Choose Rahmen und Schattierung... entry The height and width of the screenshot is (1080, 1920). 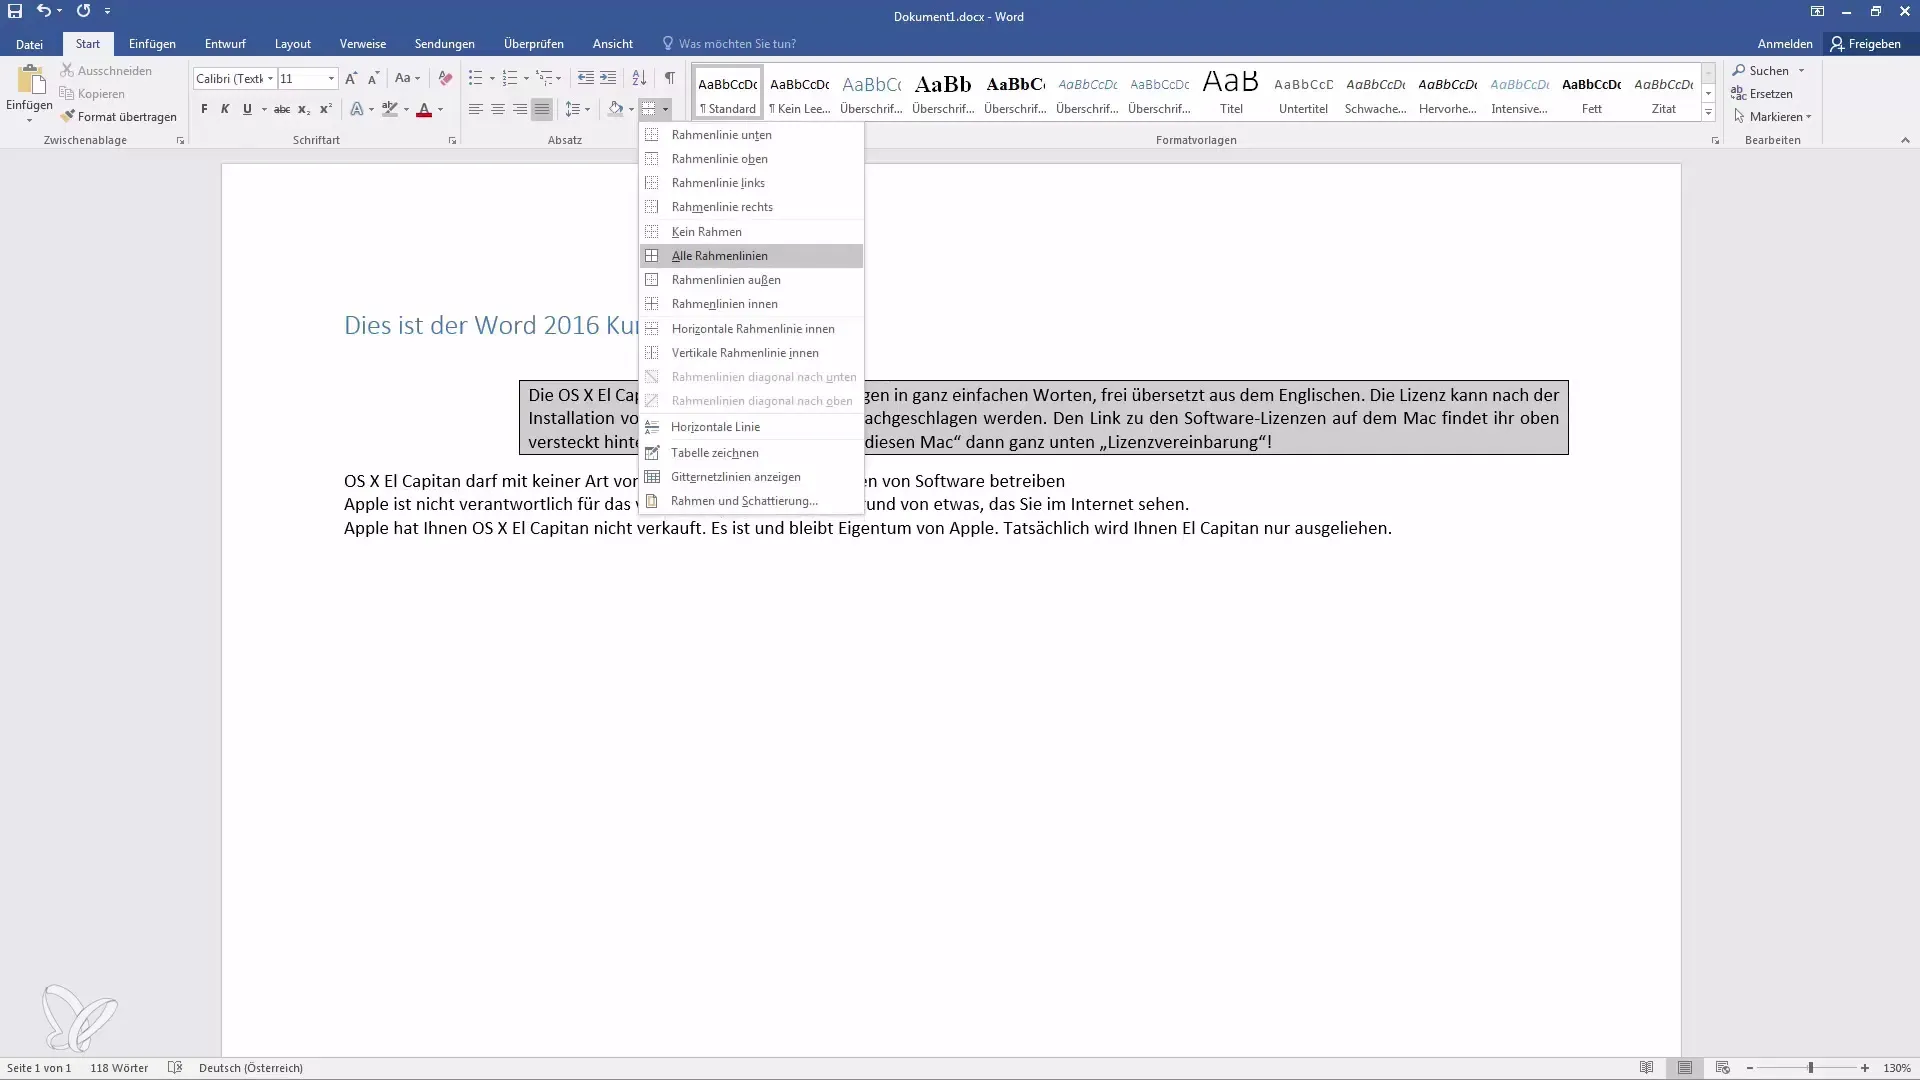pos(751,501)
